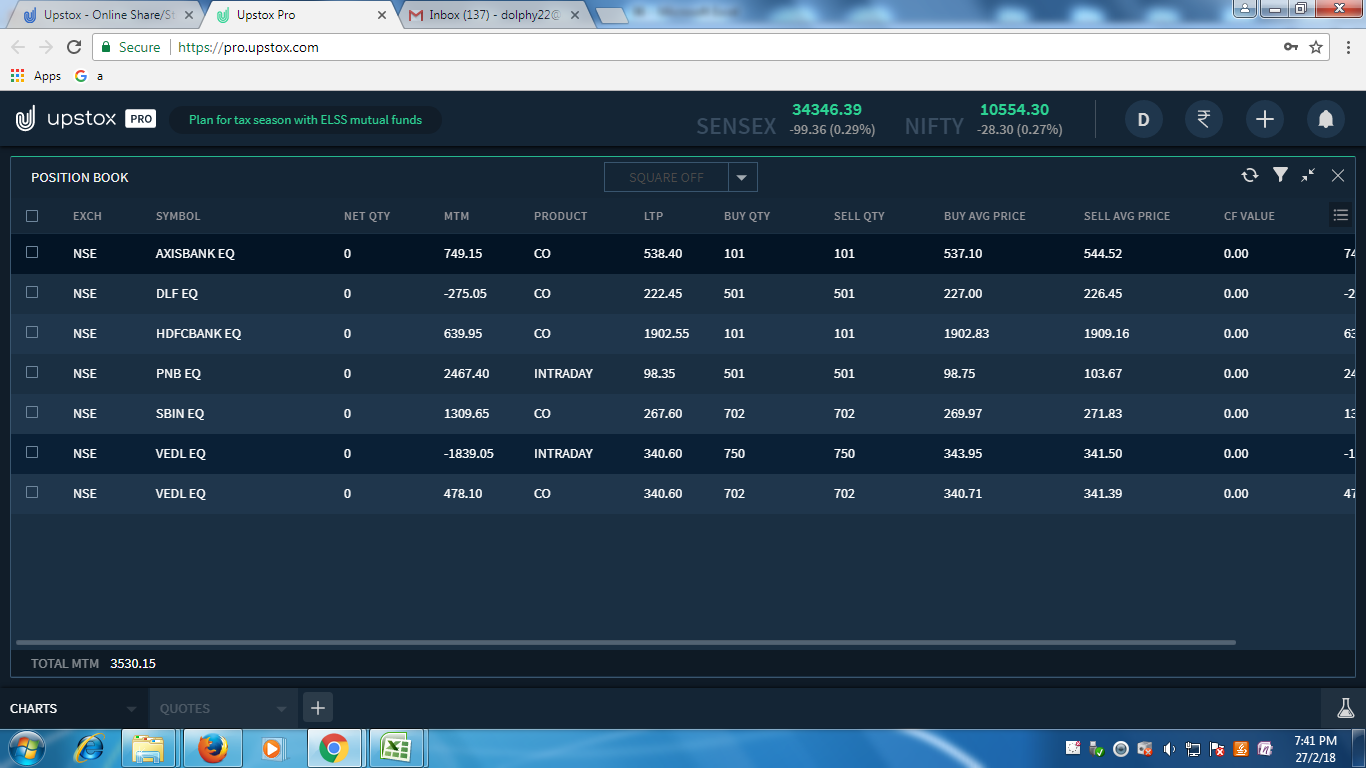
Task: Open the D profile avatar menu
Action: tap(1144, 119)
